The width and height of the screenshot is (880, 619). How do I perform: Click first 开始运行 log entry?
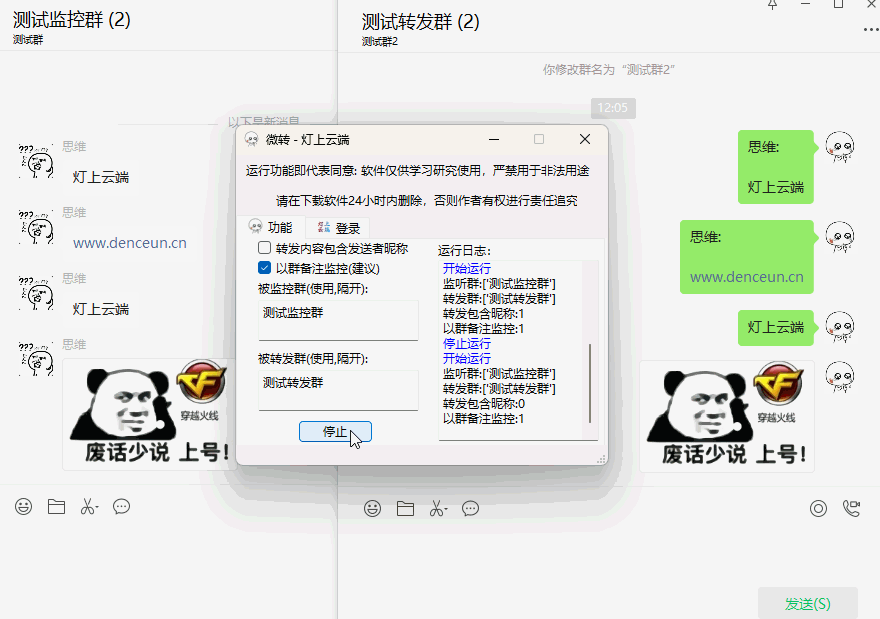pyautogui.click(x=466, y=268)
